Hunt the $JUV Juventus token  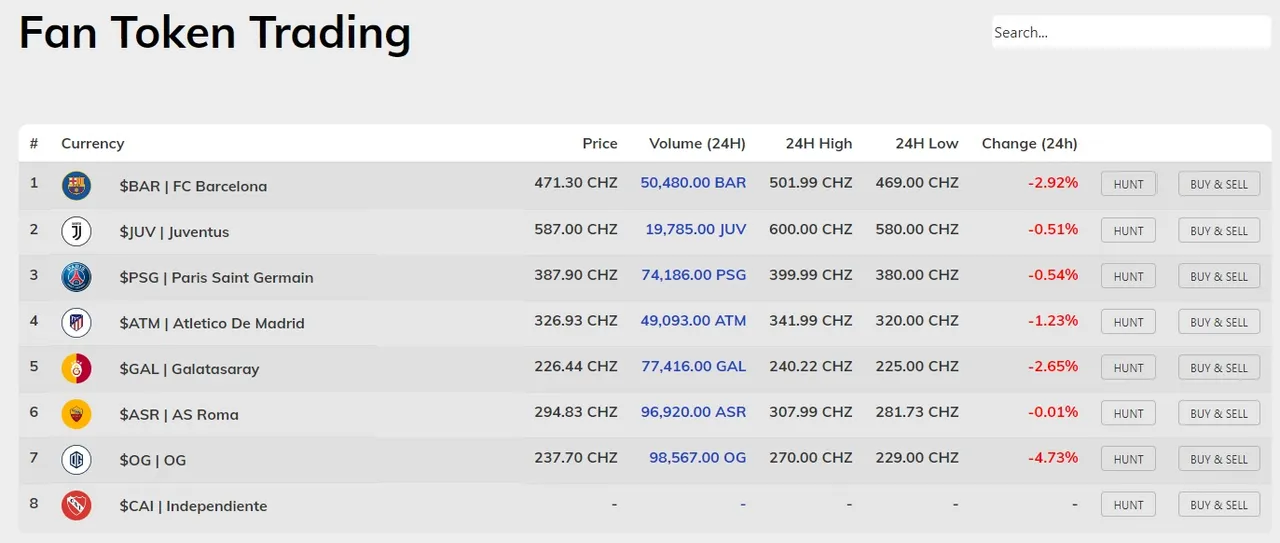click(x=1128, y=230)
